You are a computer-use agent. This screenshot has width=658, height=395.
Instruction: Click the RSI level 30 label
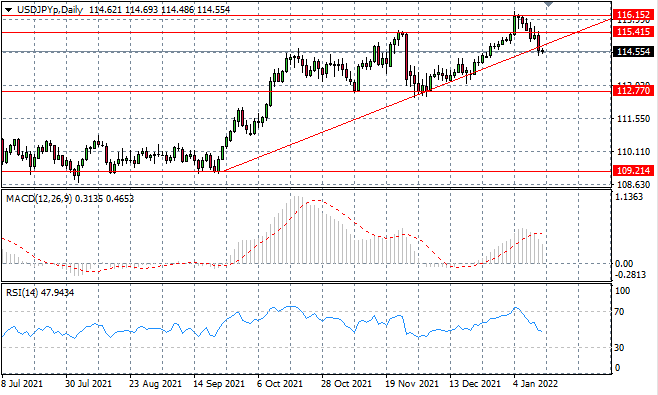(619, 348)
